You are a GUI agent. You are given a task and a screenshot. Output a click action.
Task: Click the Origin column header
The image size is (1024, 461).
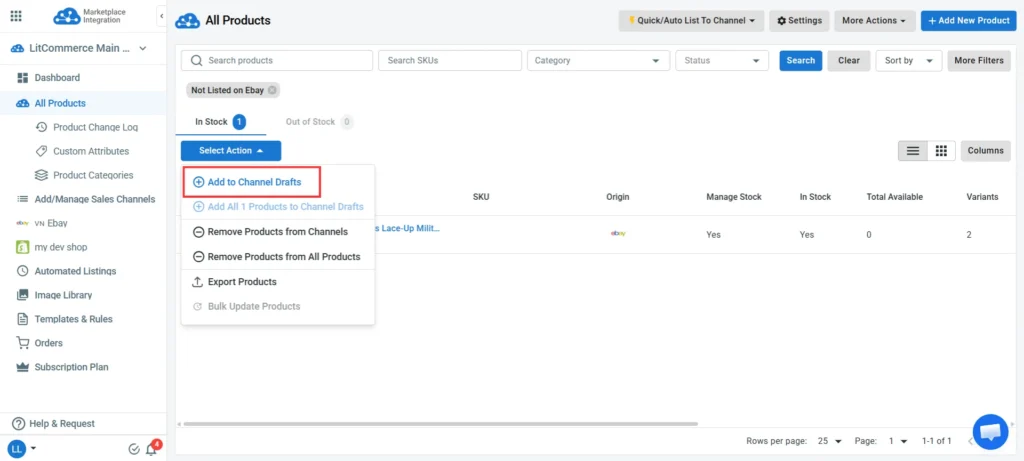point(618,197)
